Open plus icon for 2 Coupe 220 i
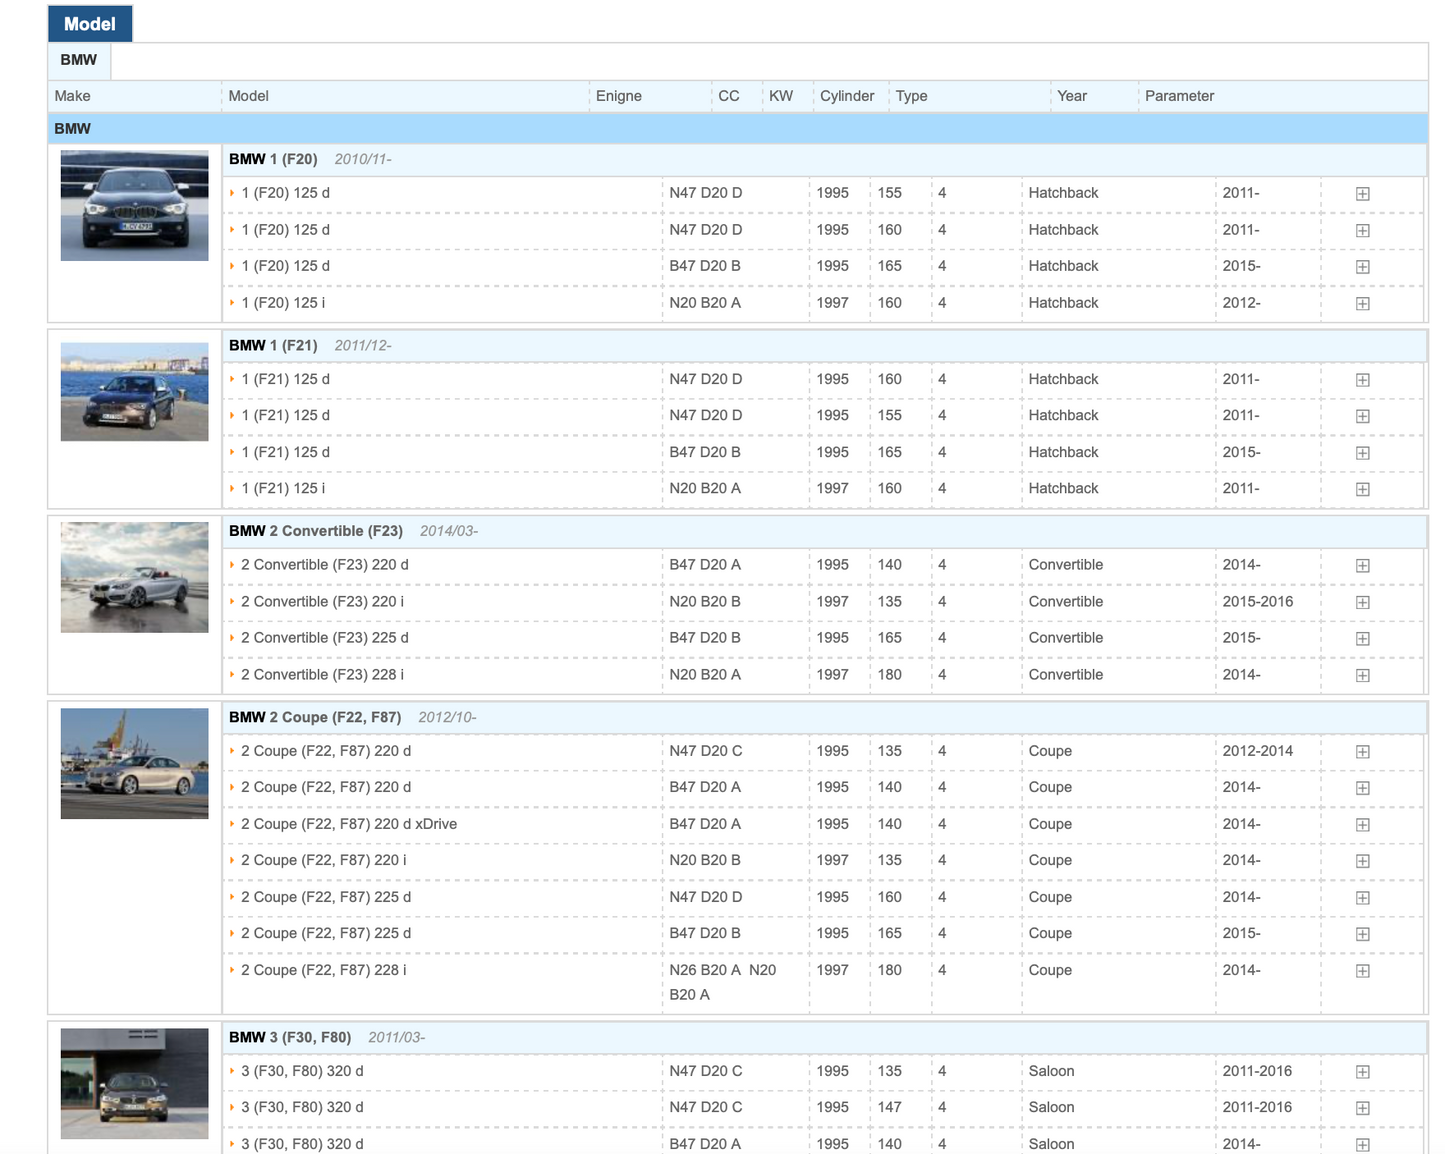 (1362, 861)
